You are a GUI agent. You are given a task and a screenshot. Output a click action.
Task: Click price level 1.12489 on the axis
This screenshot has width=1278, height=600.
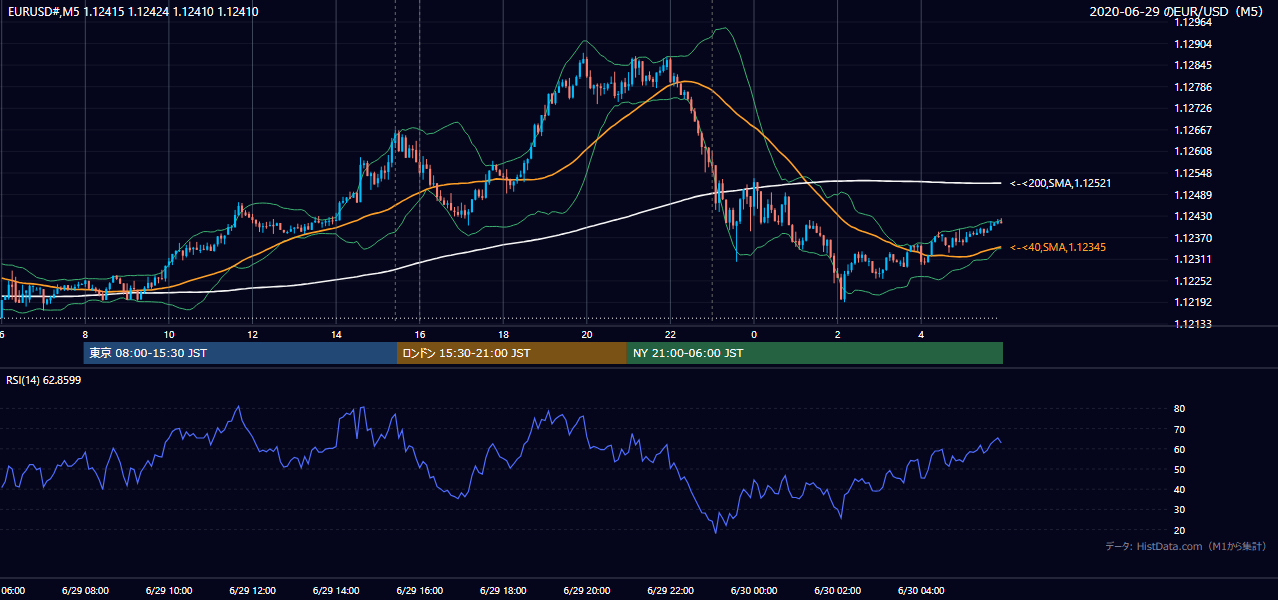1192,195
